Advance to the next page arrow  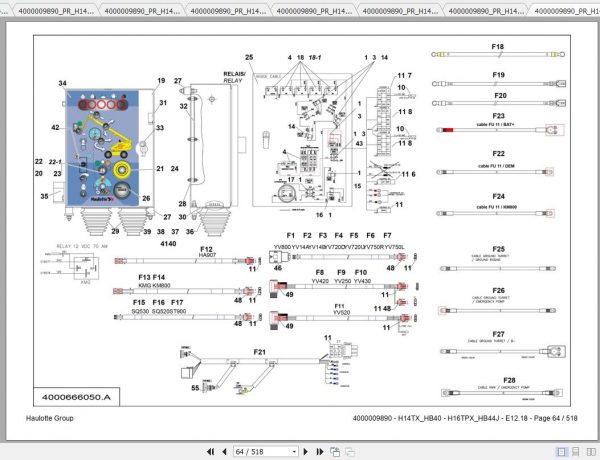pyautogui.click(x=305, y=452)
